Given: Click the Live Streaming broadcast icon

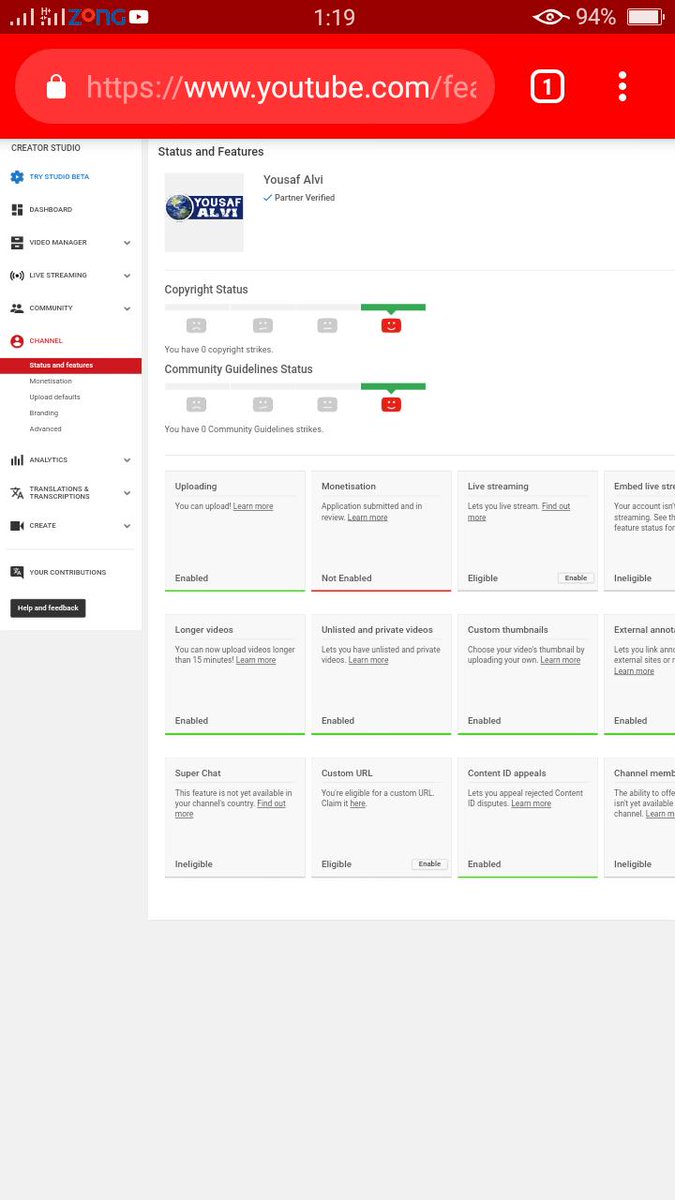Looking at the screenshot, I should [17, 275].
